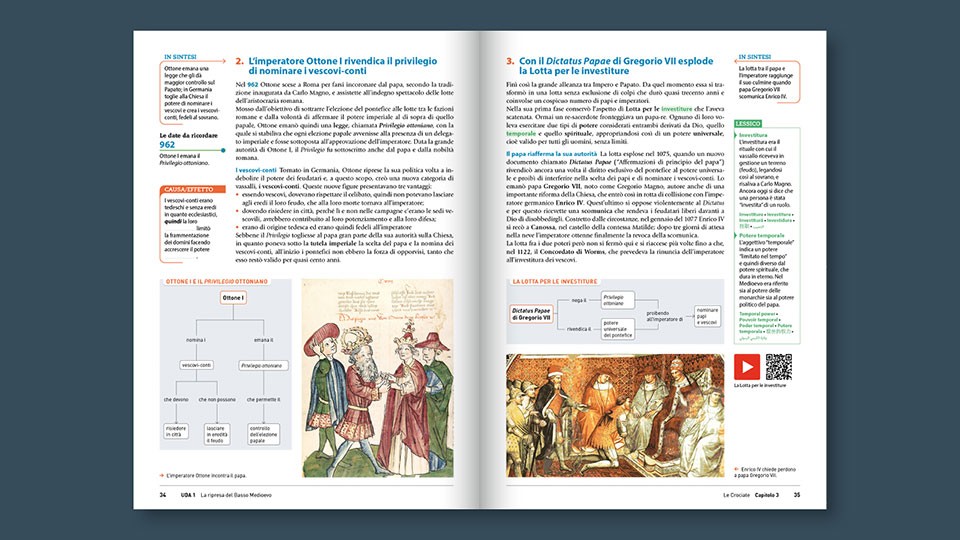The width and height of the screenshot is (960, 540).
Task: Click the green highlighted word 'temporale' in paragraph
Action: (521, 133)
